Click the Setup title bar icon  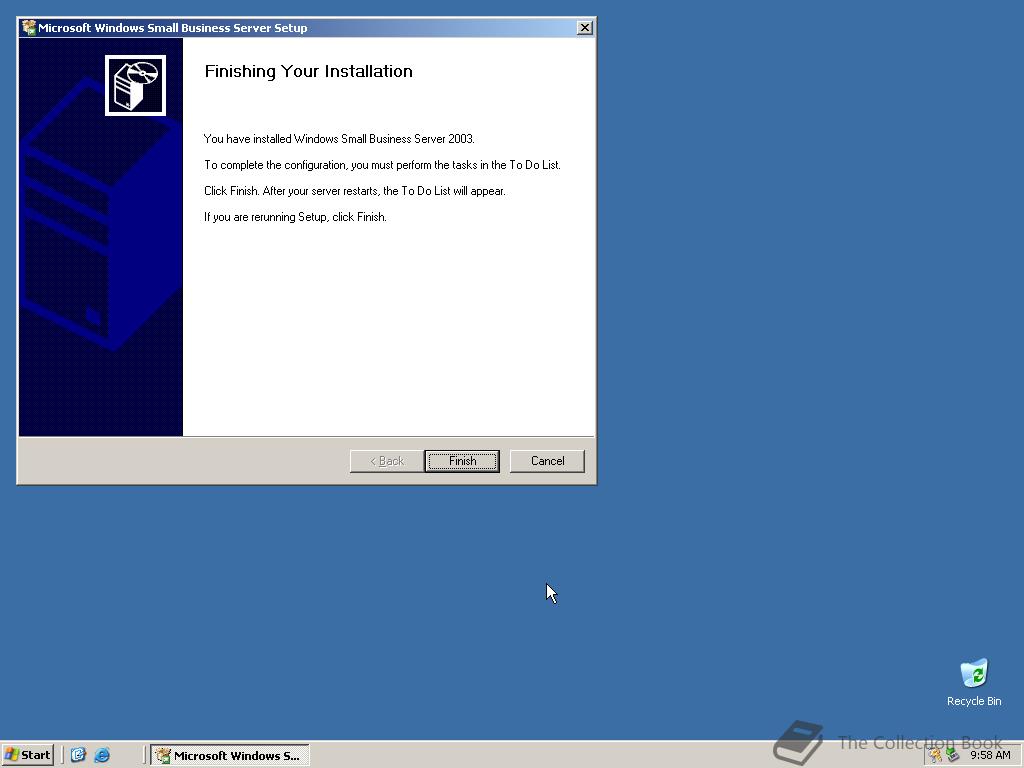pyautogui.click(x=29, y=27)
